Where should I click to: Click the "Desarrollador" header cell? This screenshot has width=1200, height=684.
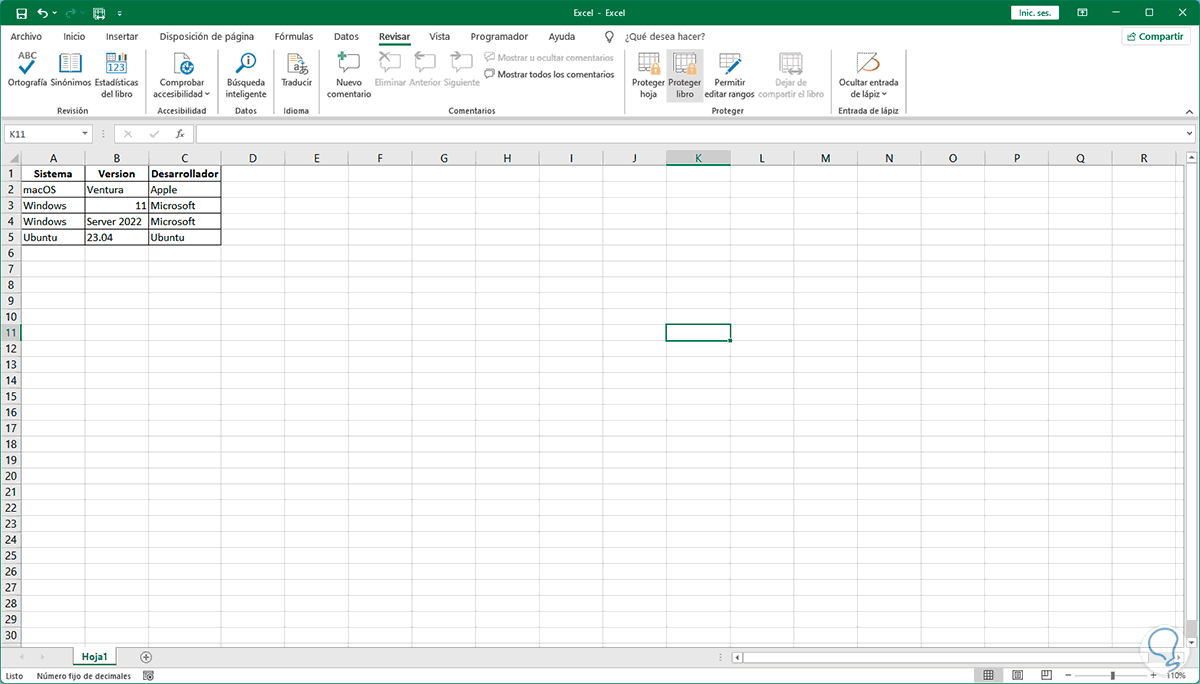(185, 173)
